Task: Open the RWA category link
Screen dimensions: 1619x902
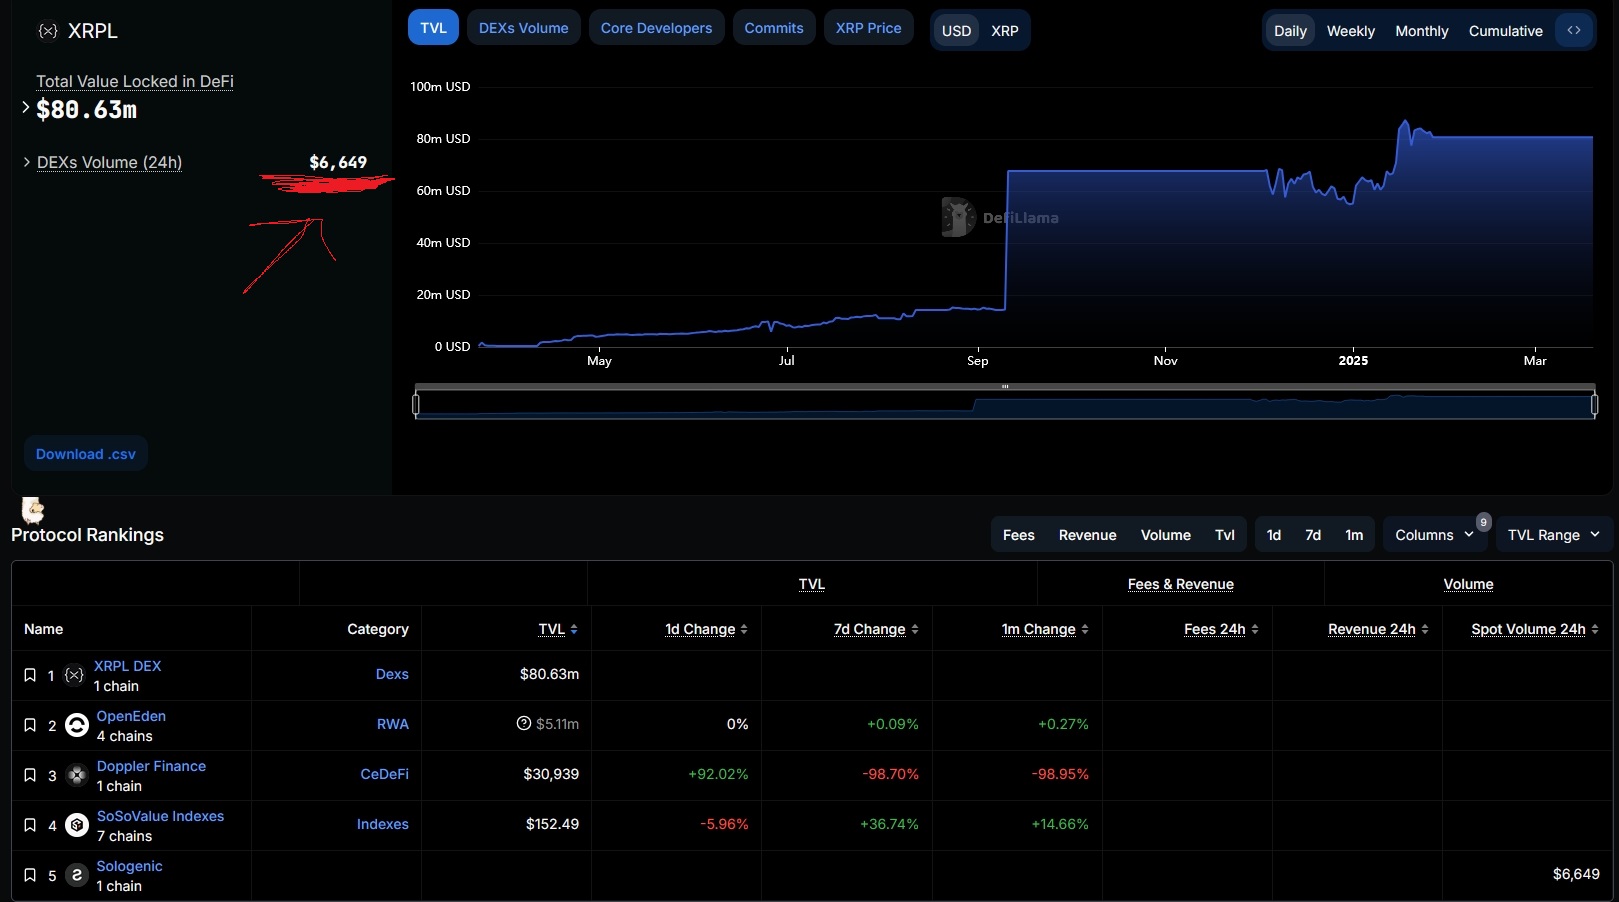Action: tap(393, 724)
